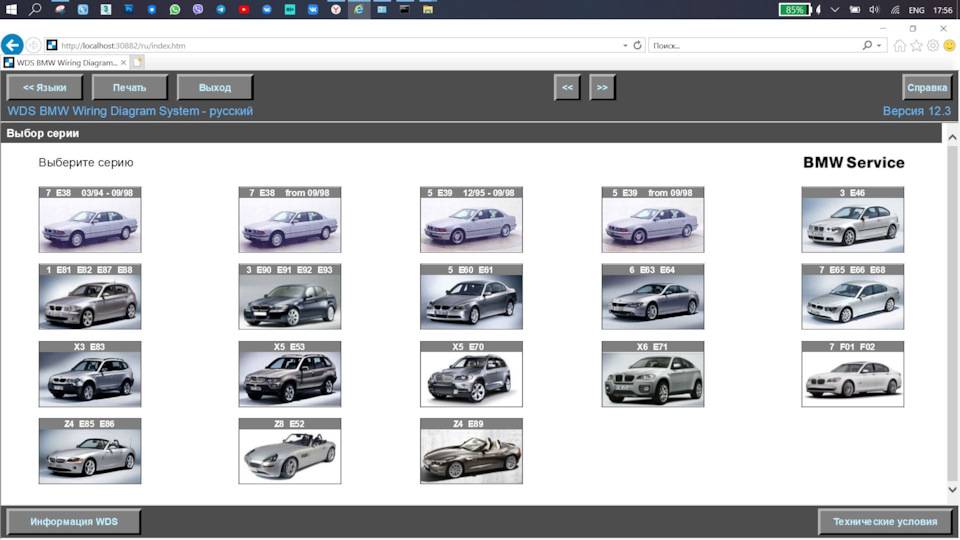Show hidden tray icons chevron
The height and width of the screenshot is (540, 960).
pos(834,10)
